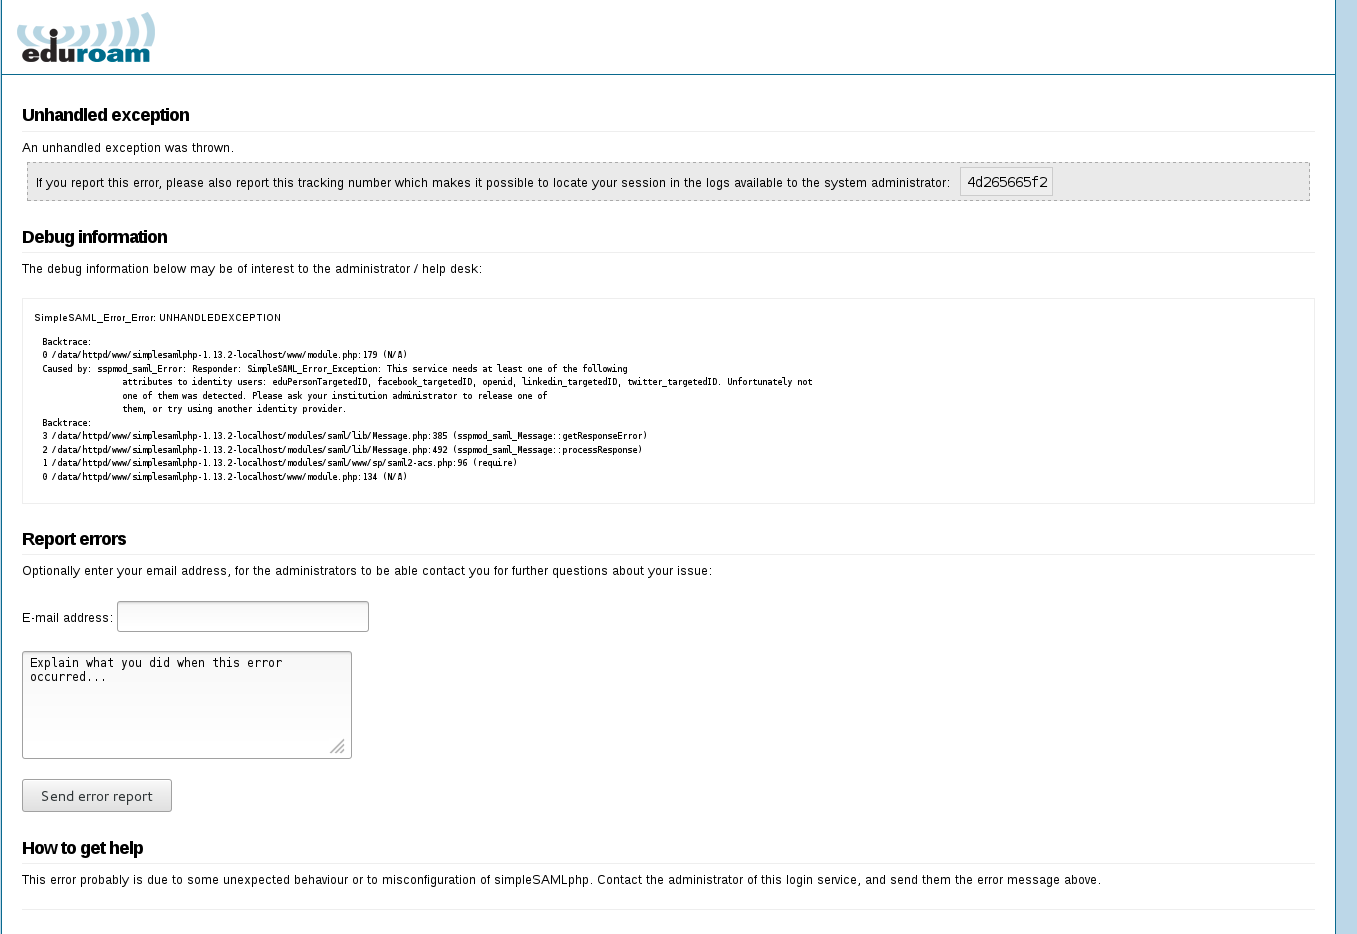Click the error explanation text area
The height and width of the screenshot is (934, 1357).
(x=187, y=705)
